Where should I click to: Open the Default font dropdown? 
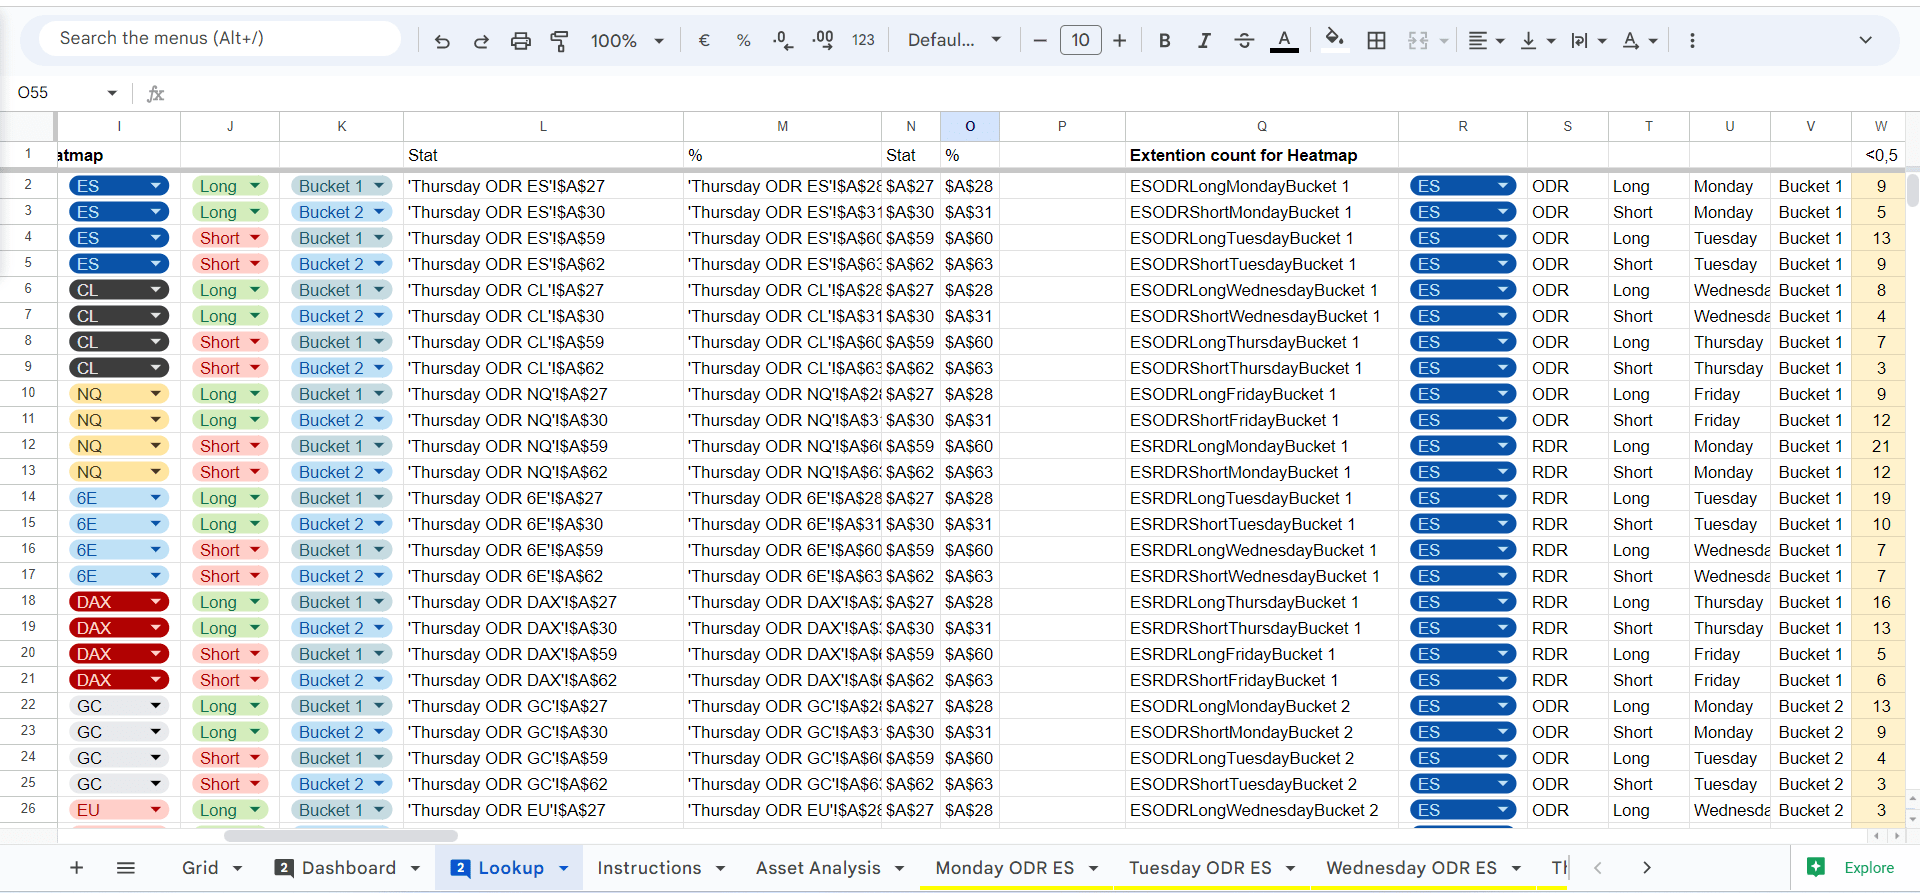pos(954,40)
